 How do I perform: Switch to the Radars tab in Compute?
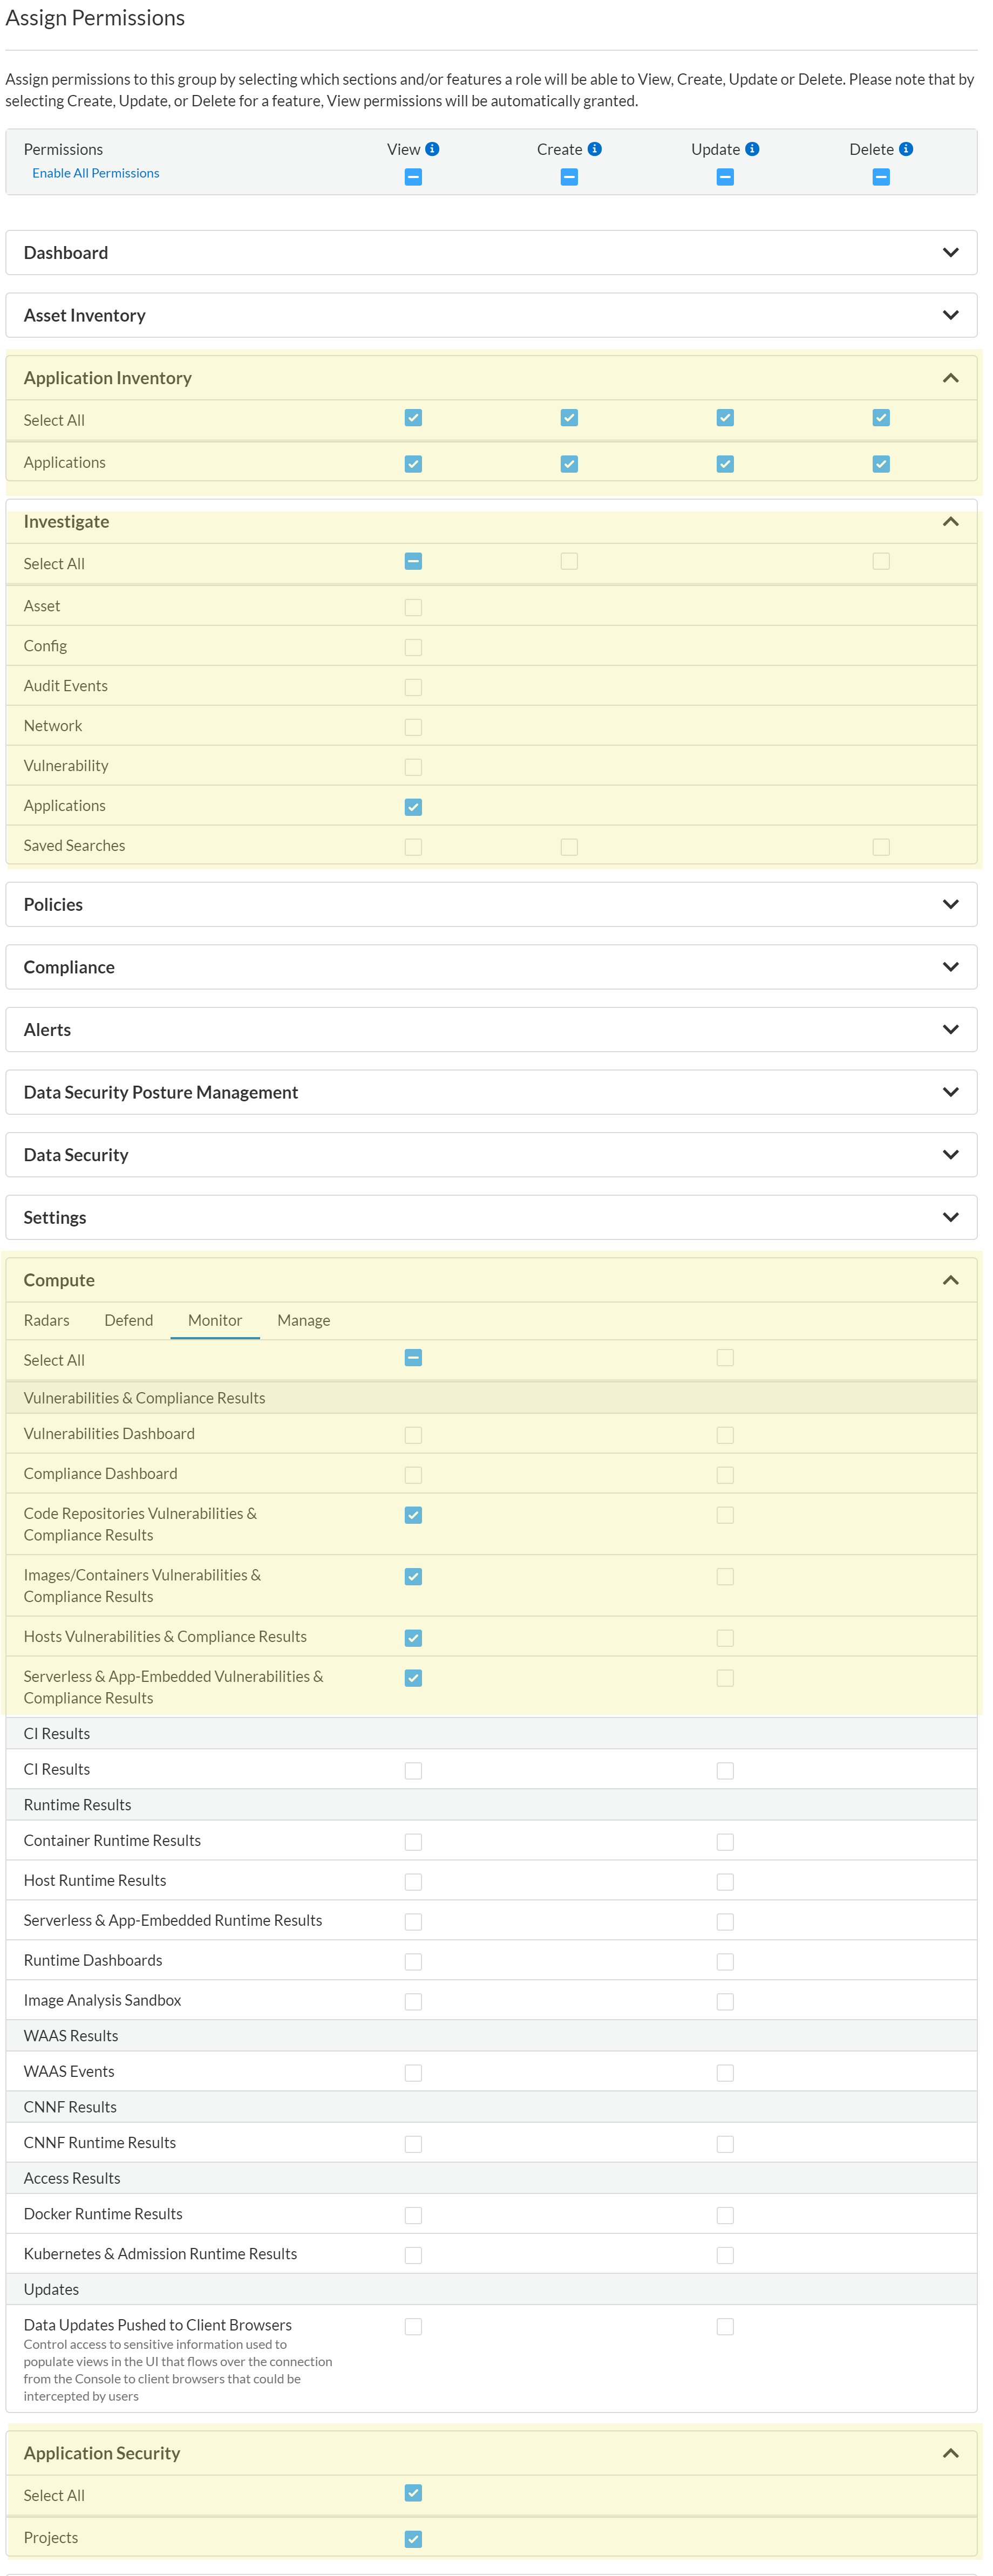47,1320
